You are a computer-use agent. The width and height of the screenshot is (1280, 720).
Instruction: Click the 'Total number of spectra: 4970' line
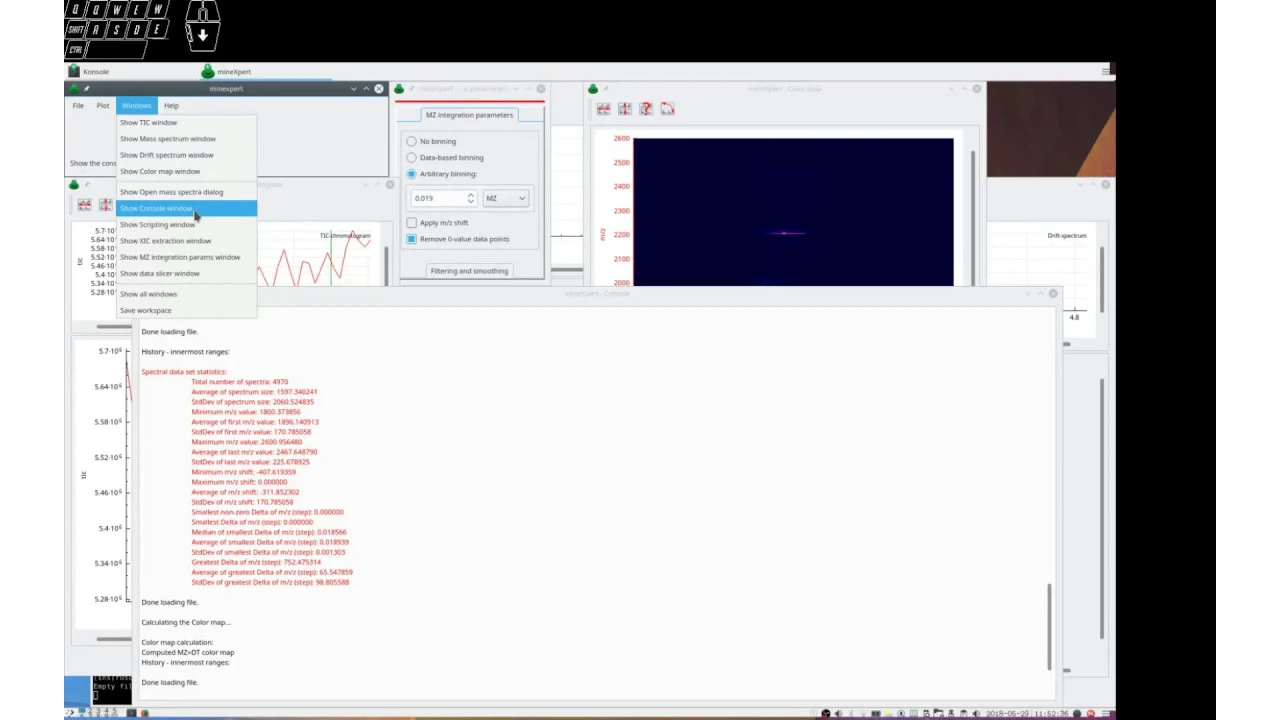(x=240, y=382)
